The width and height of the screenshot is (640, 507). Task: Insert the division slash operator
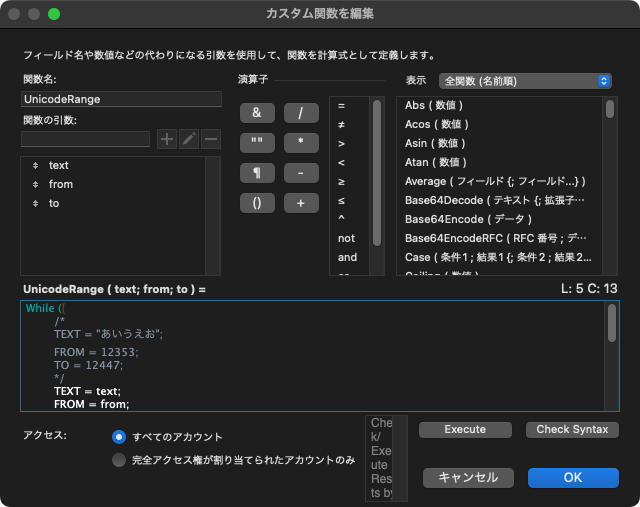(x=301, y=113)
